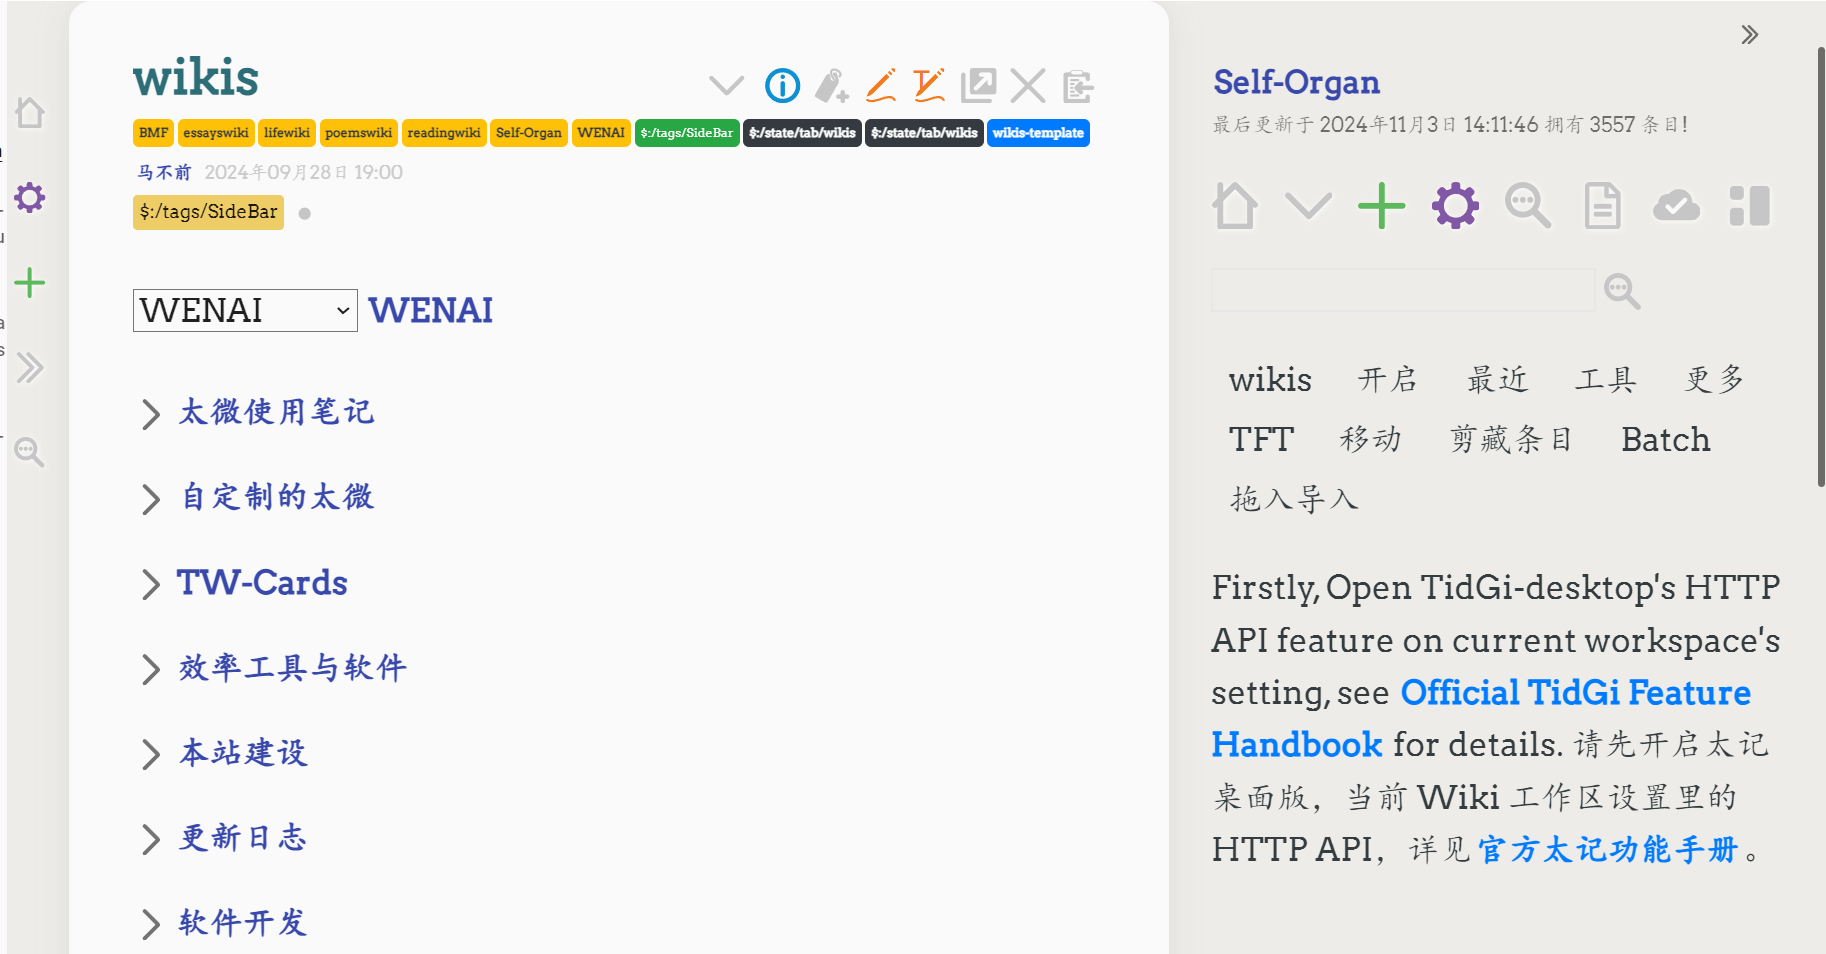Click the home icon in the left bar
This screenshot has width=1826, height=954.
[x=30, y=112]
